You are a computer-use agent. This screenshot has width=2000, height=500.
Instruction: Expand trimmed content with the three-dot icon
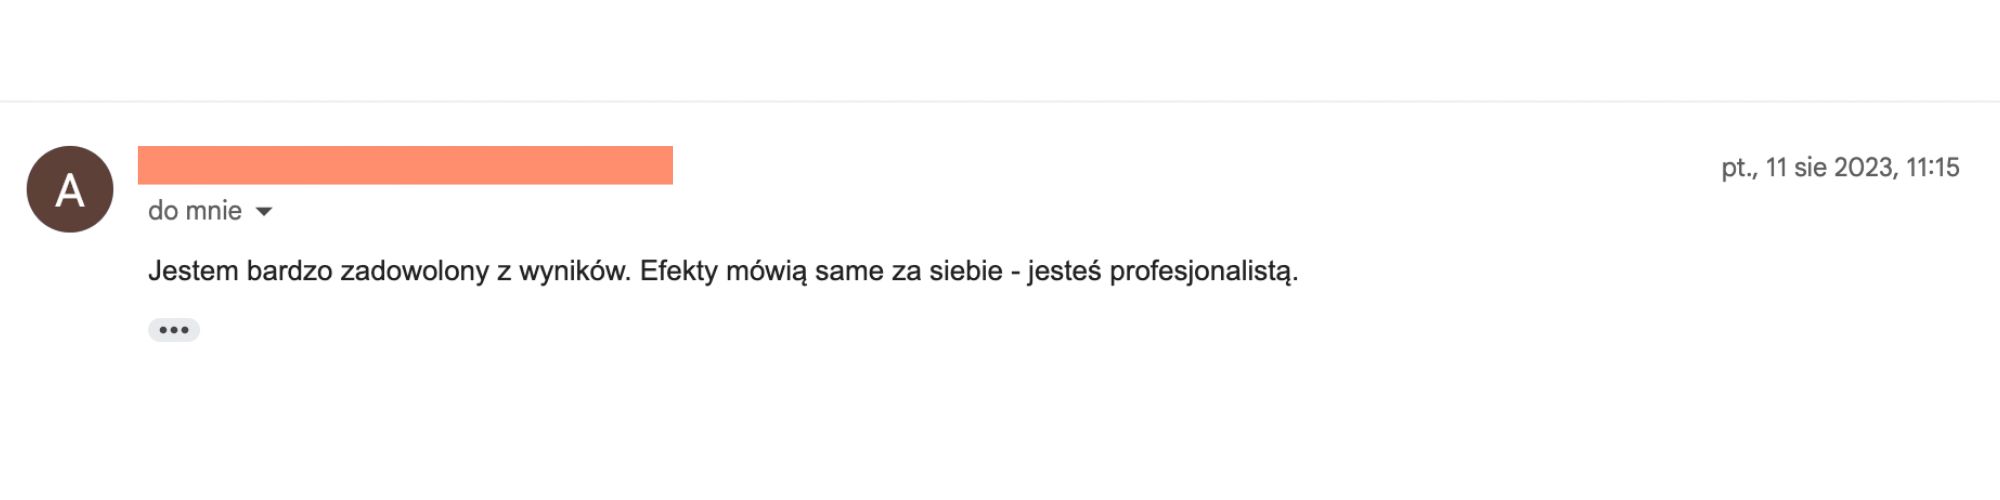[174, 330]
